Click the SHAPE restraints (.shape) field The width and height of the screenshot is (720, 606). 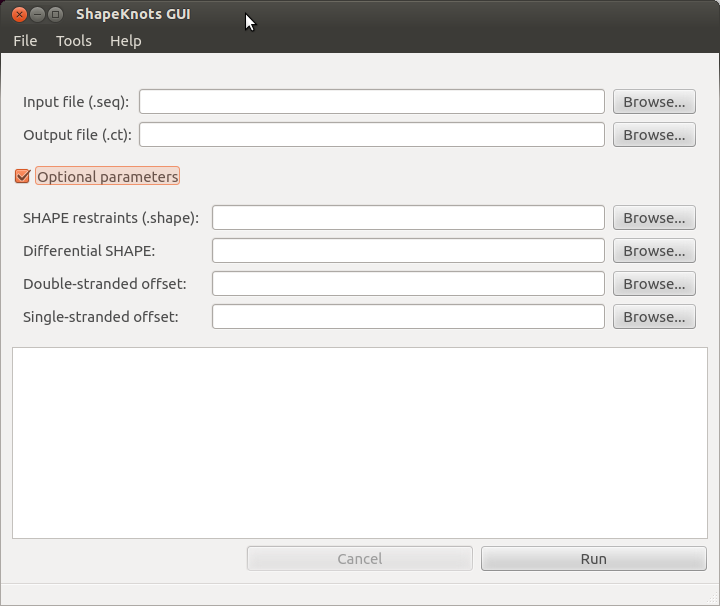(408, 218)
